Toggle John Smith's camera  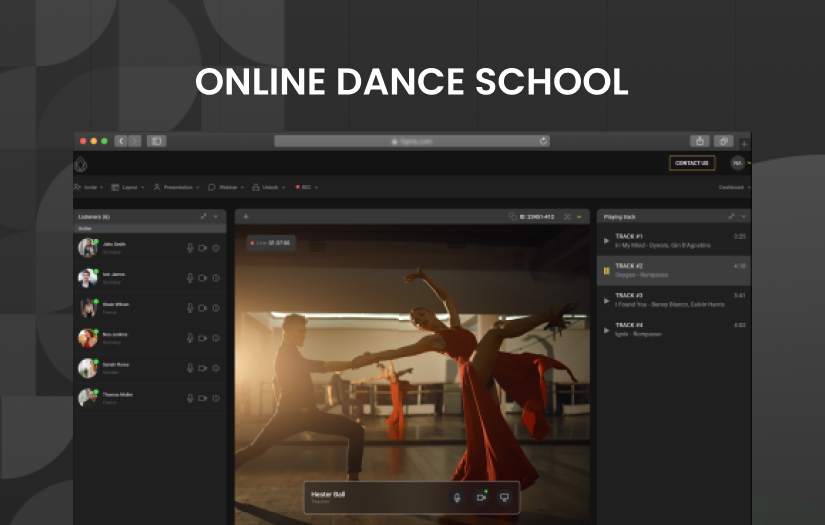click(x=203, y=248)
